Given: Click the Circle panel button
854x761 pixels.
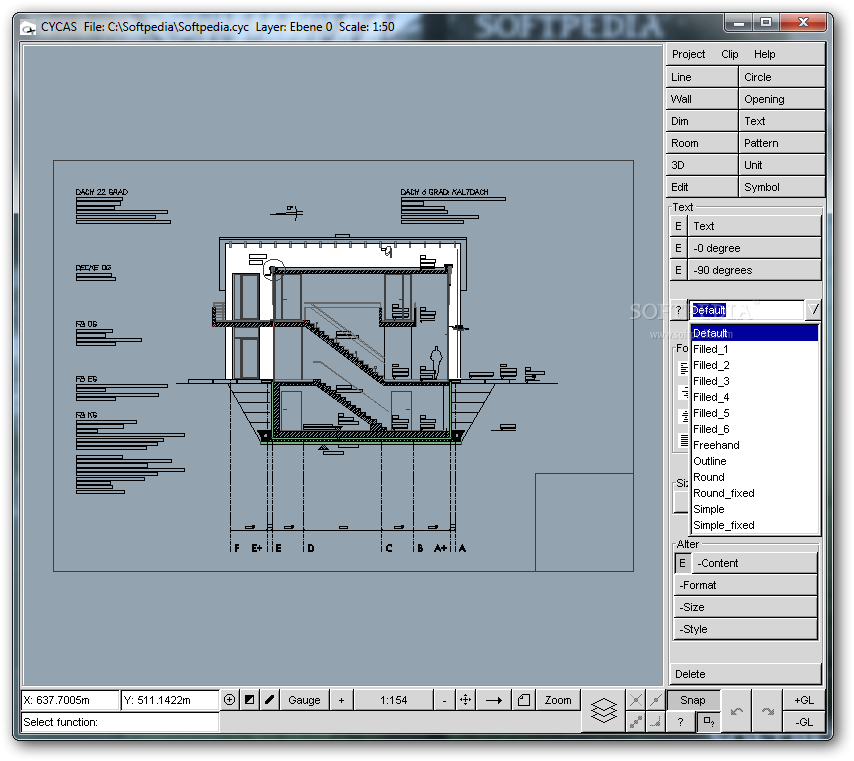Looking at the screenshot, I should pos(782,77).
